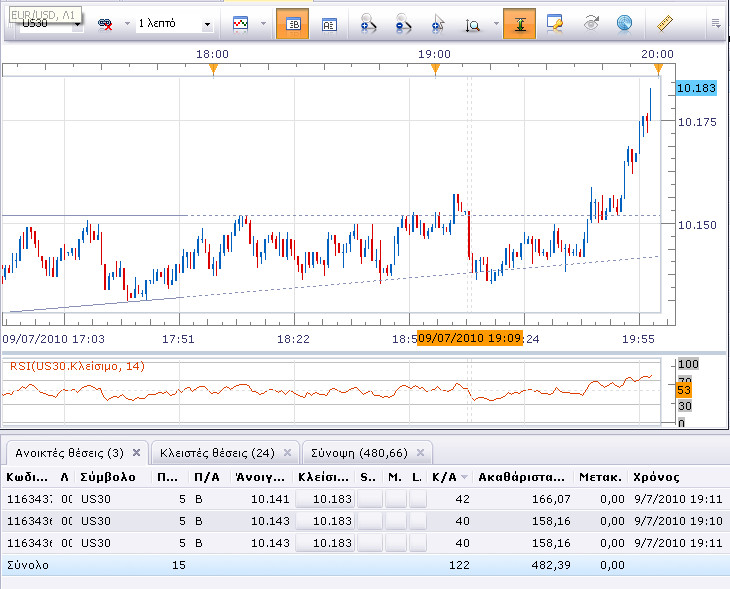Sort by Κ/Α column header
This screenshot has width=730, height=589.
444,477
